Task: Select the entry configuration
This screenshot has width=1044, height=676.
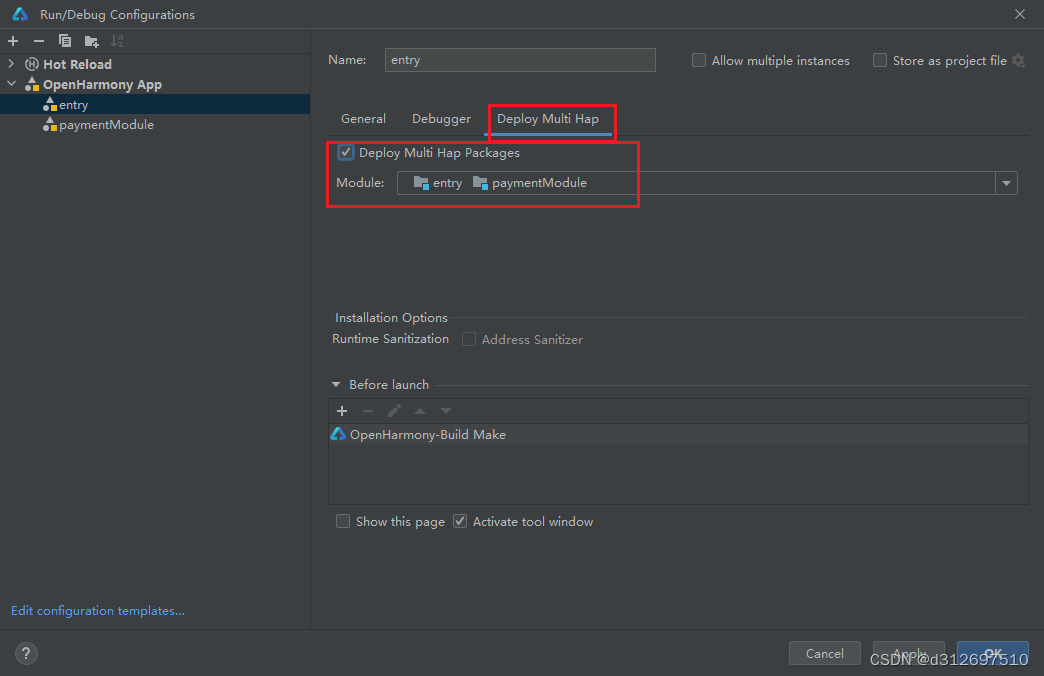Action: 154,105
